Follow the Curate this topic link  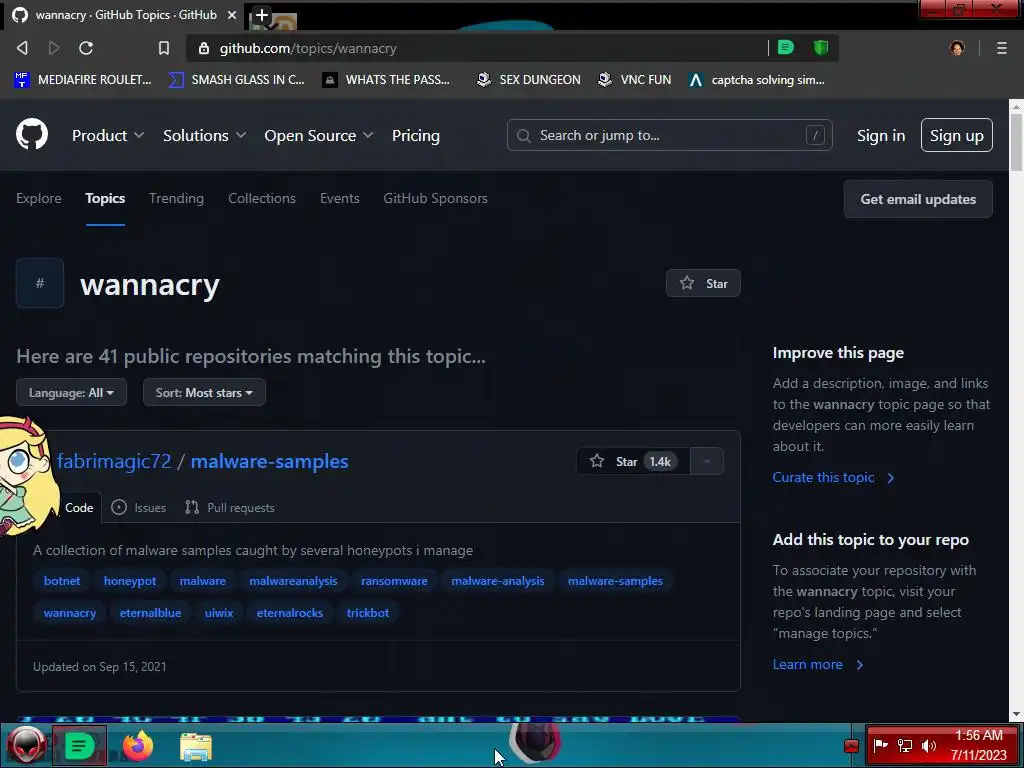pos(833,477)
